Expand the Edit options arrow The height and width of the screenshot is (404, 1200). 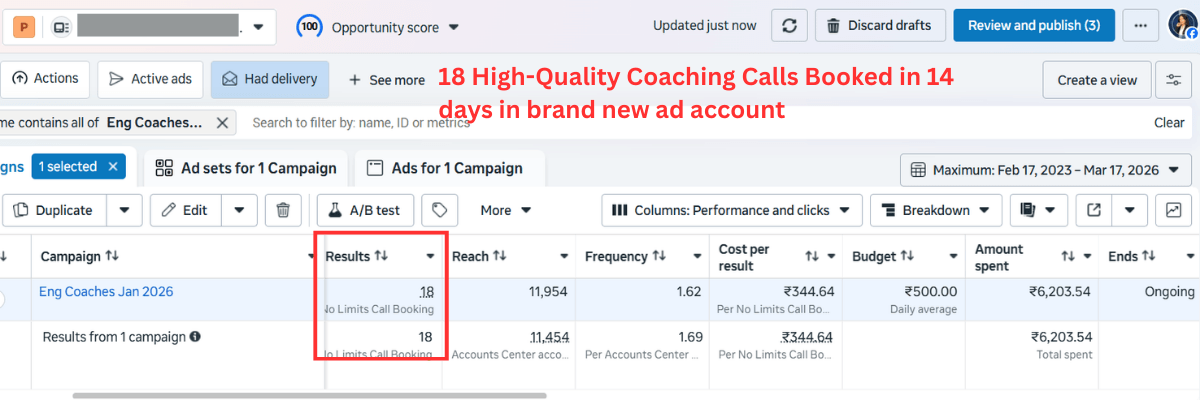tap(240, 210)
